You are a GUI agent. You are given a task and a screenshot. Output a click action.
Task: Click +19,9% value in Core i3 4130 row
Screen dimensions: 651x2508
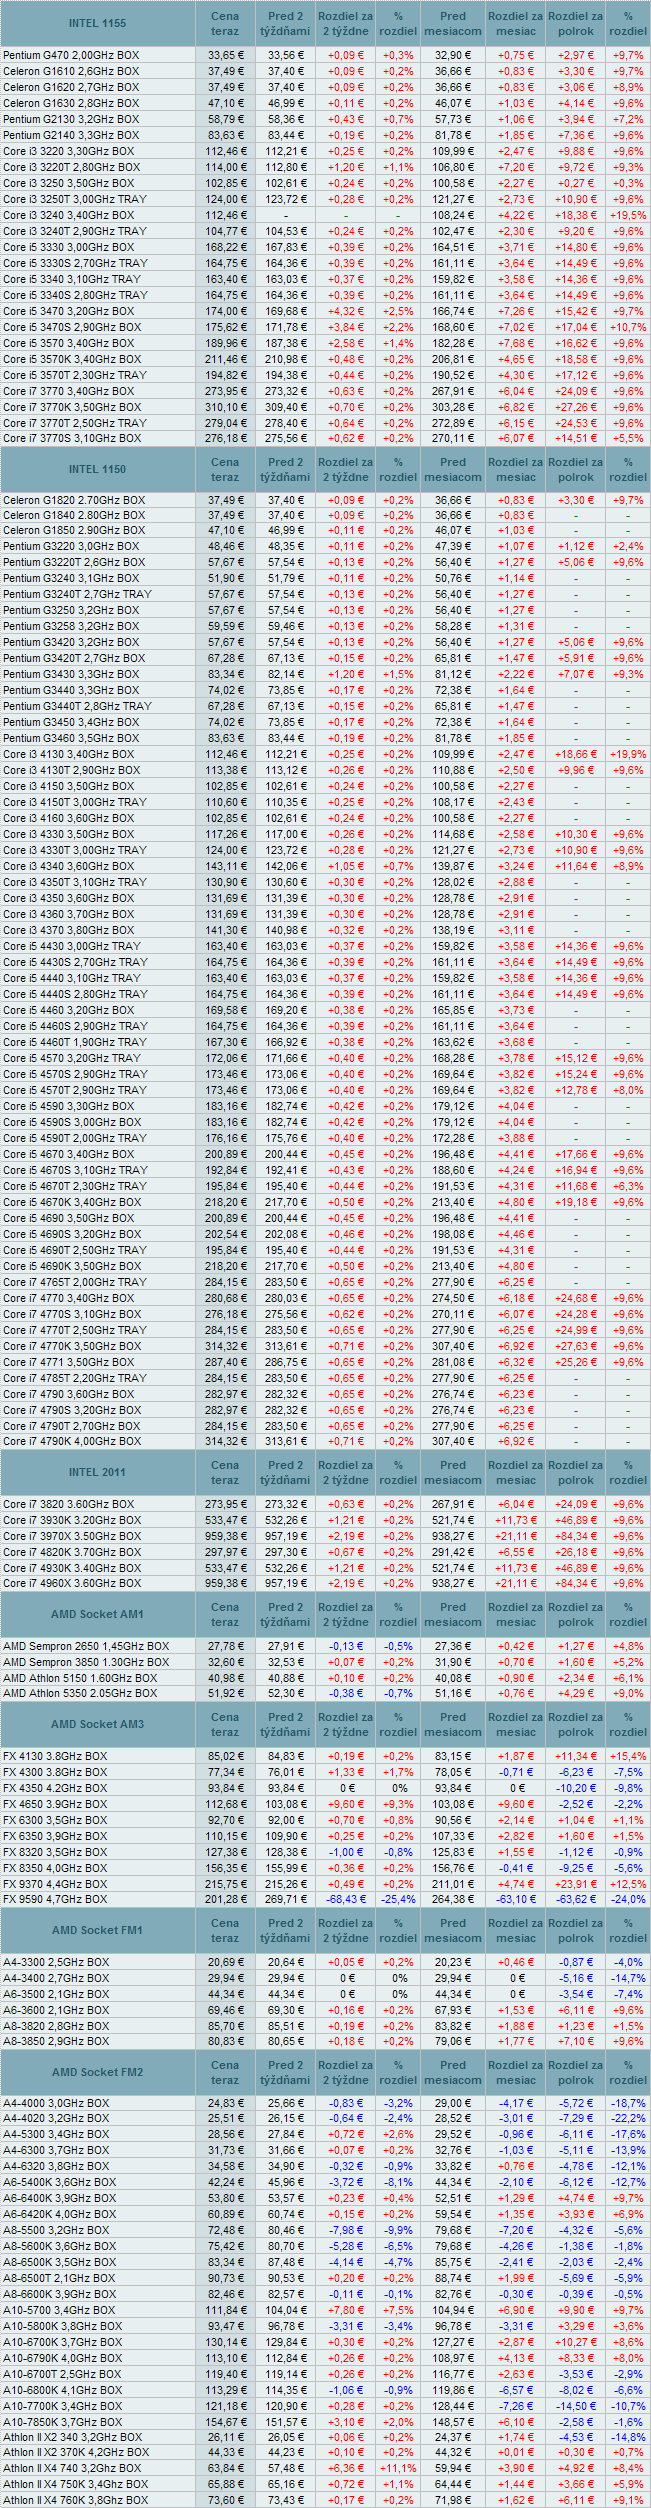tap(628, 754)
